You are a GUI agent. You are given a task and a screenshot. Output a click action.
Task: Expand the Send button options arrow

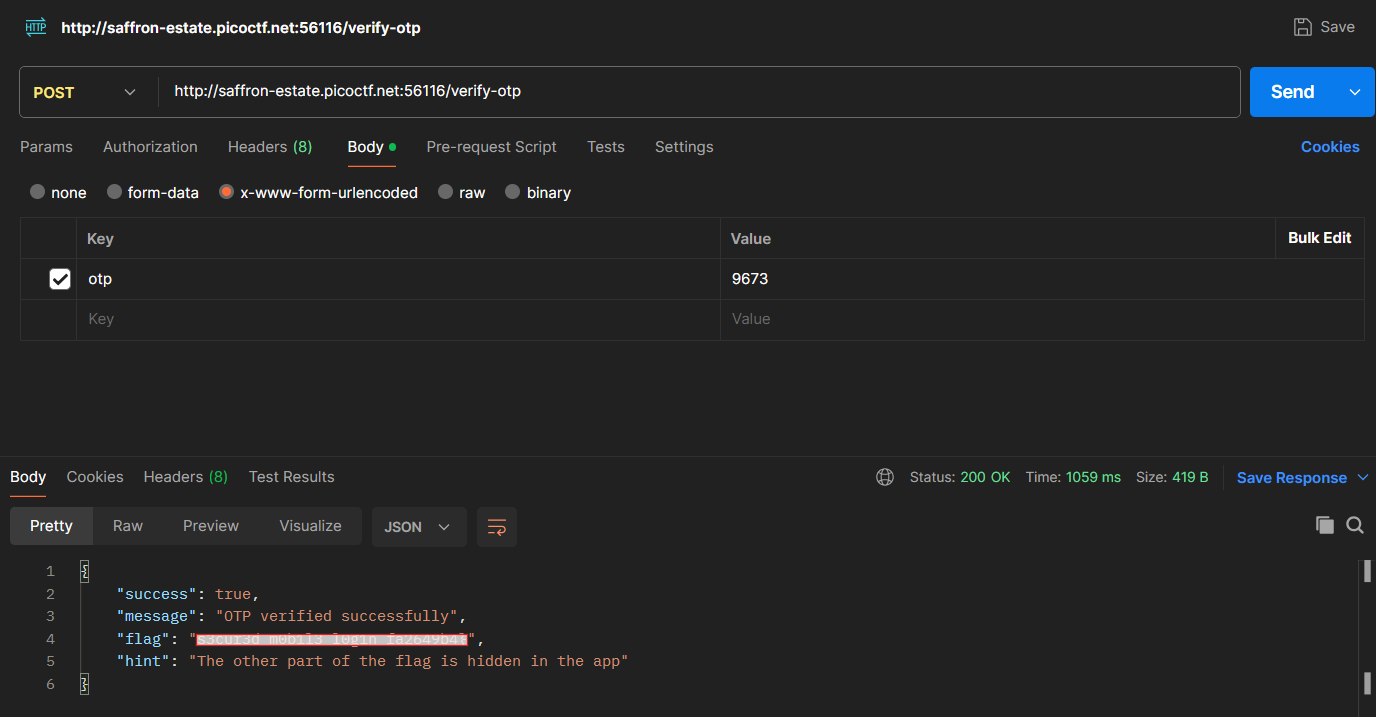pos(1355,92)
